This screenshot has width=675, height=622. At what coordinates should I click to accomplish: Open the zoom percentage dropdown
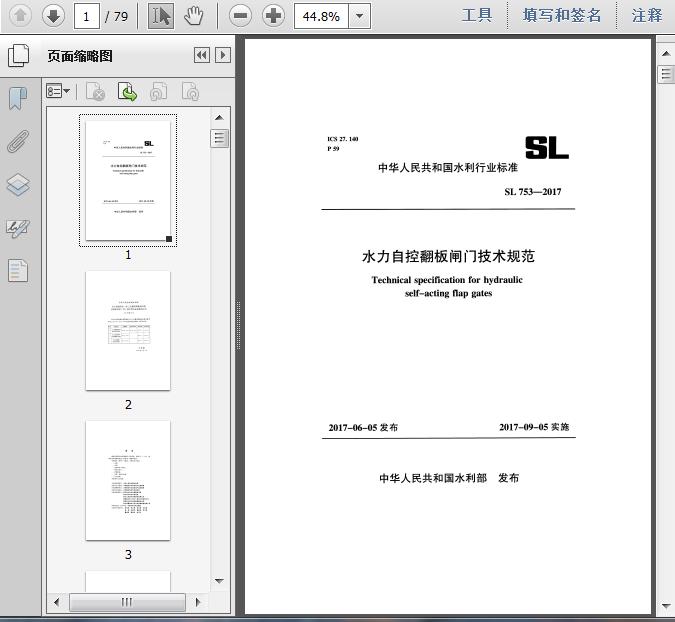(x=359, y=16)
